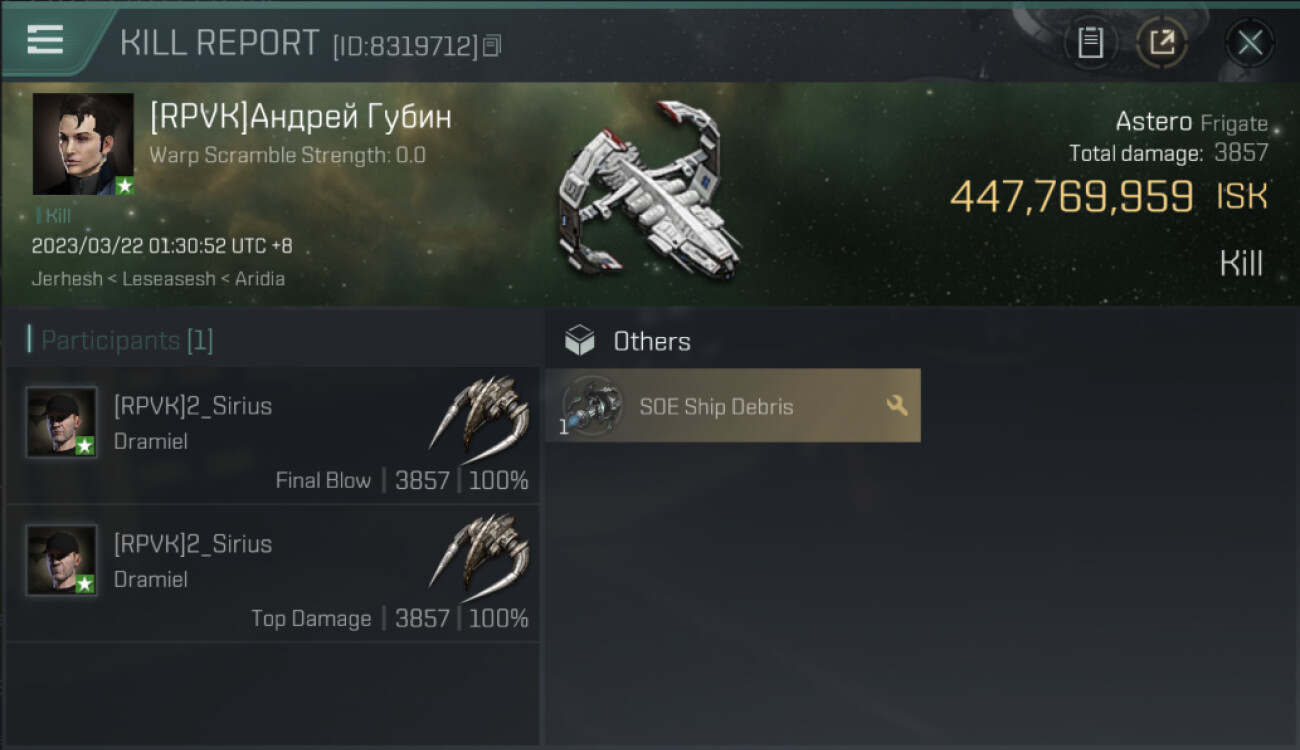Copy the kill report ID
Viewport: 1300px width, 750px height.
(491, 46)
